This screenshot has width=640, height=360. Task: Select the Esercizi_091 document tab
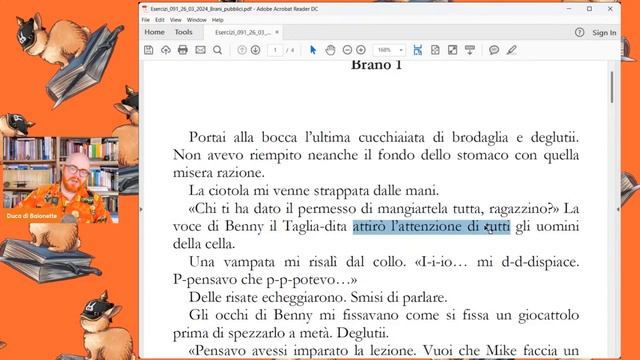coord(243,32)
